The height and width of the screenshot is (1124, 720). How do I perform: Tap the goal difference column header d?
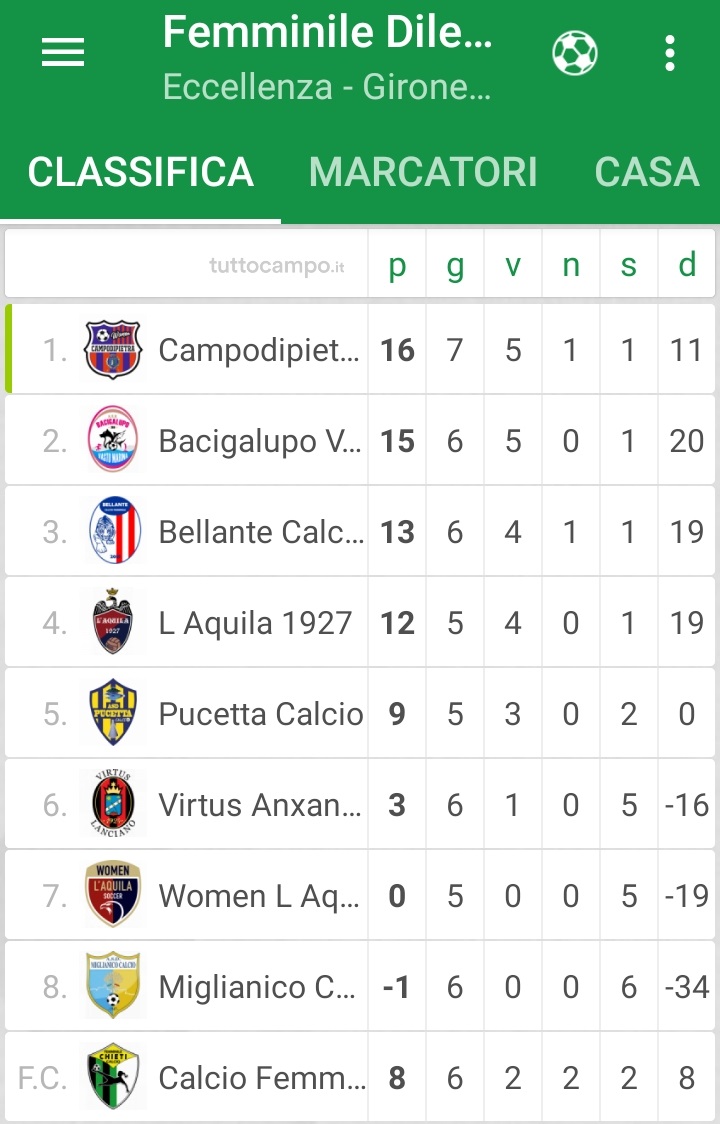(687, 264)
